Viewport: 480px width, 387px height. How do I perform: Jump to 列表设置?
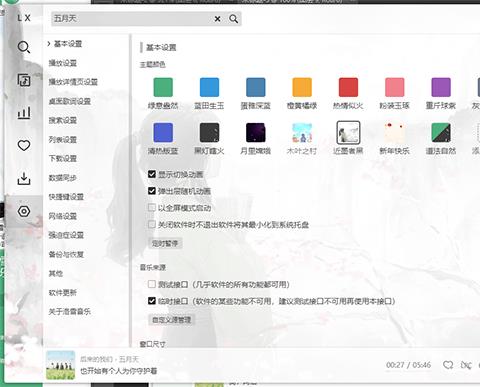tap(63, 139)
